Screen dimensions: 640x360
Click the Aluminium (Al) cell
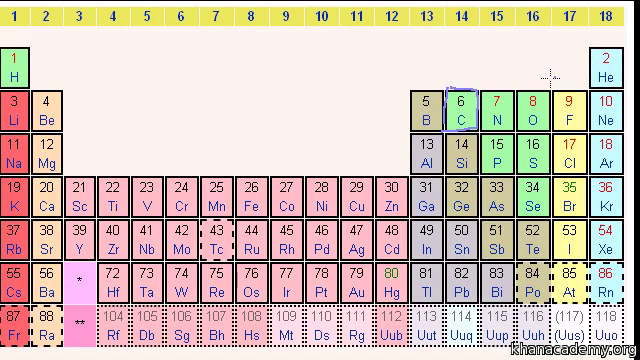click(x=427, y=154)
